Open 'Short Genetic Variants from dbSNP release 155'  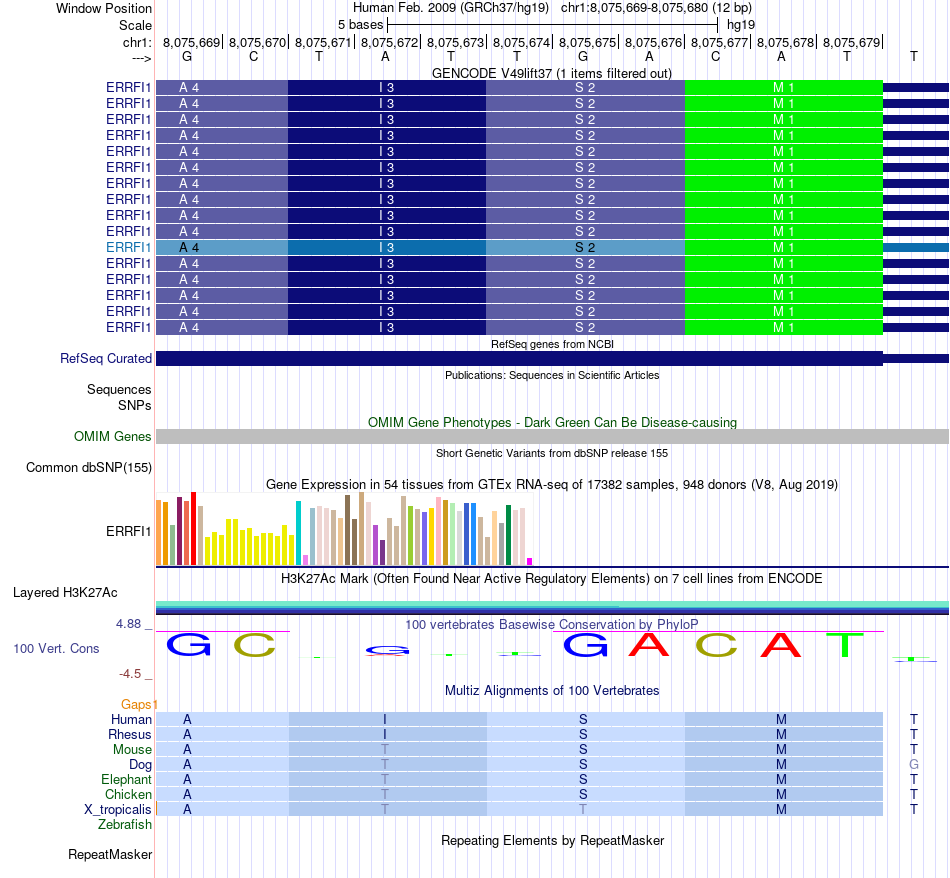(552, 453)
